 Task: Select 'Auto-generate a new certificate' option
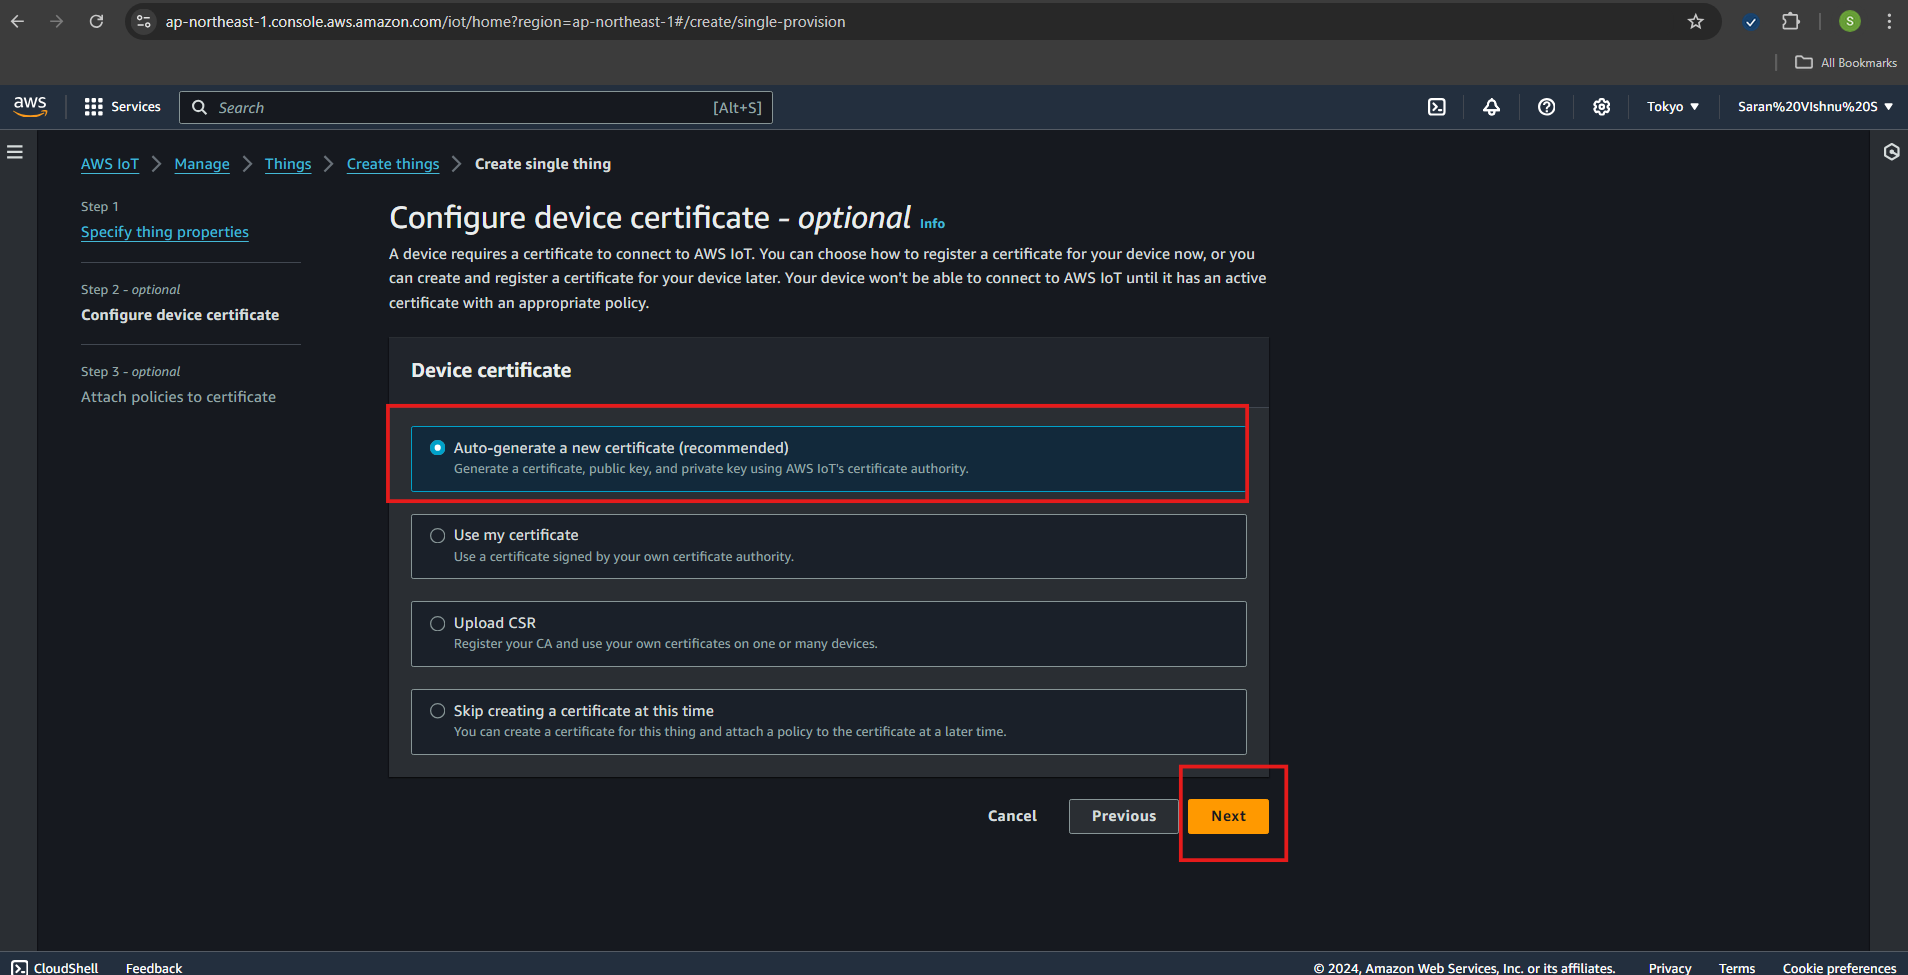pos(438,448)
